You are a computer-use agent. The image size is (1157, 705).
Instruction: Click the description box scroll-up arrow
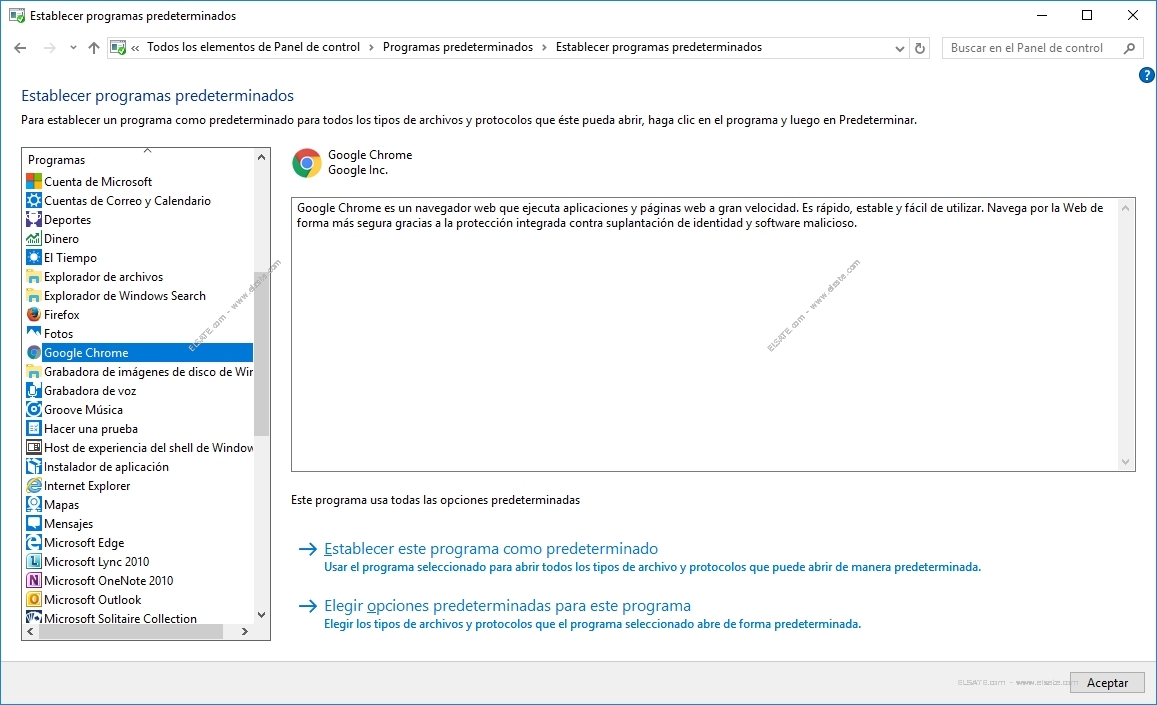tap(1125, 208)
